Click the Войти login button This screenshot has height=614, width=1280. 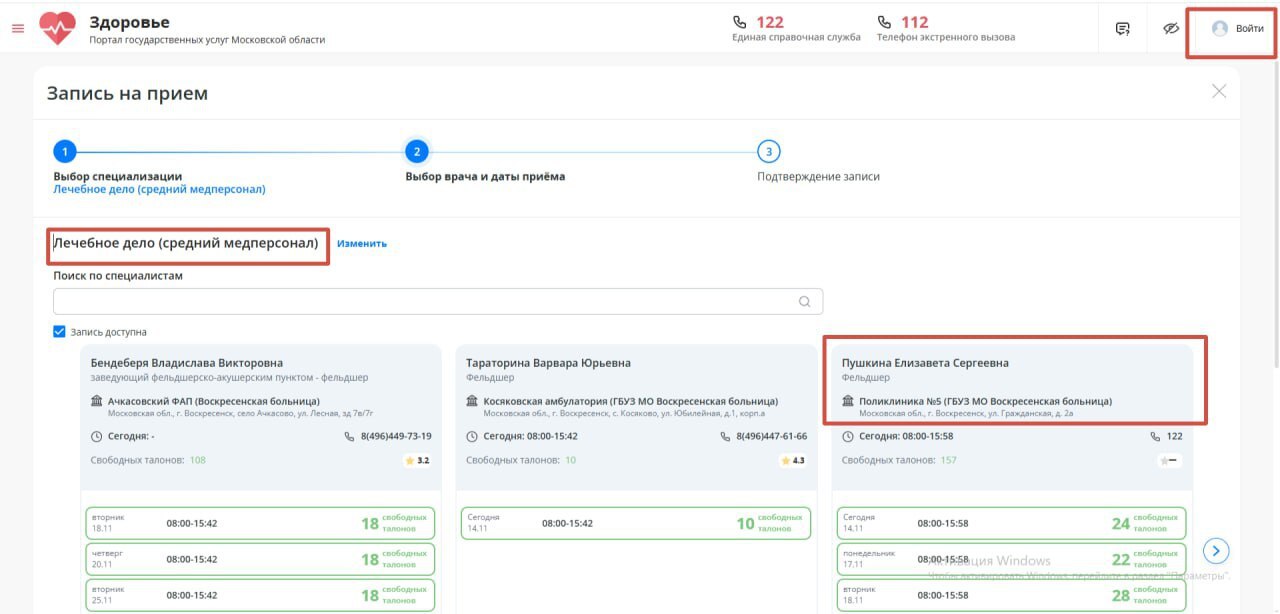tap(1238, 29)
